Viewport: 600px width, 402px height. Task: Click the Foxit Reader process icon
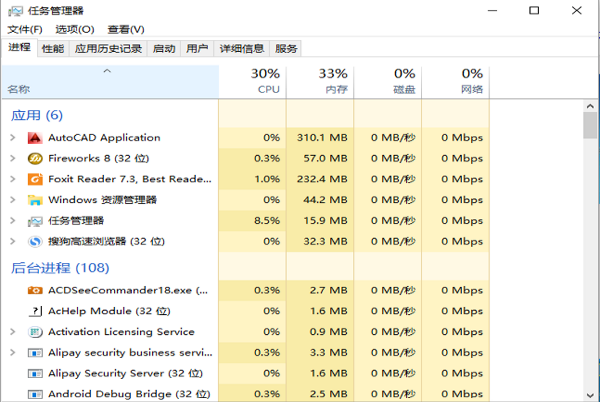tap(34, 179)
